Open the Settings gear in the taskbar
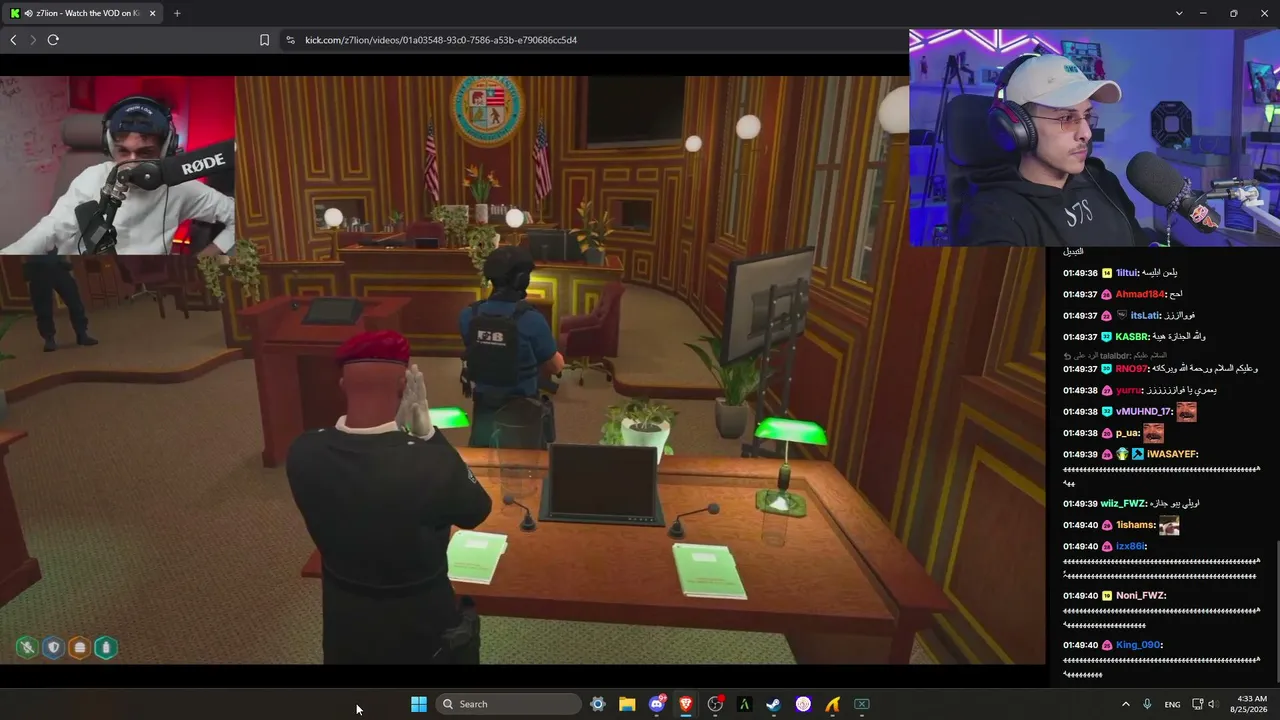 point(598,704)
